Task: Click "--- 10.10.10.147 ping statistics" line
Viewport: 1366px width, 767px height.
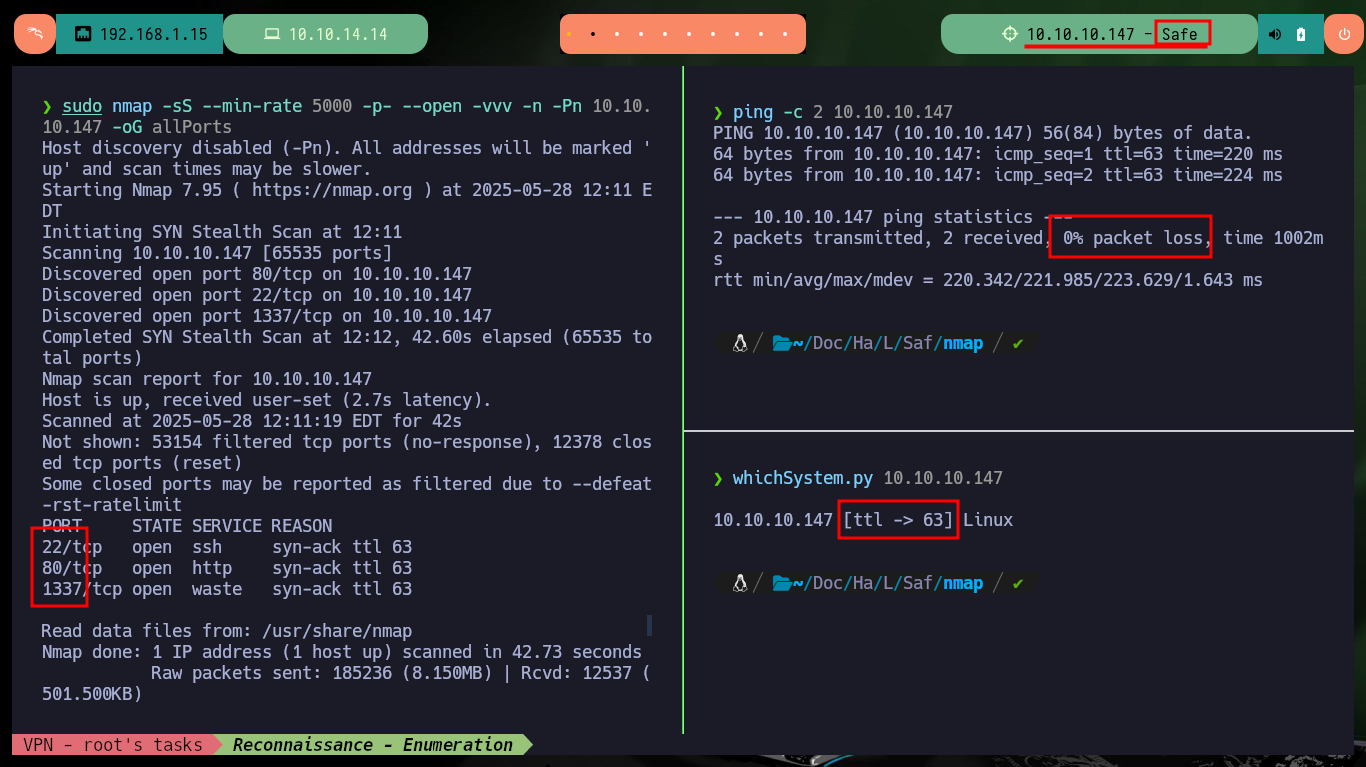Action: [x=893, y=217]
